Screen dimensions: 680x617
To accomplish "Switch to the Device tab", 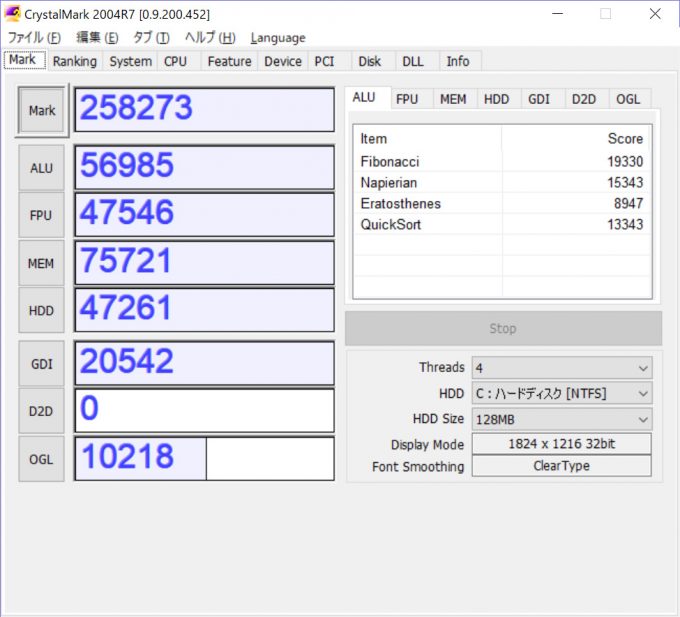I will [283, 62].
